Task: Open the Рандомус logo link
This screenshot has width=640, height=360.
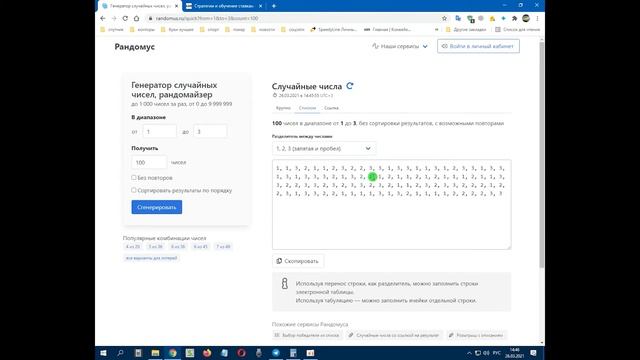Action: coord(135,47)
